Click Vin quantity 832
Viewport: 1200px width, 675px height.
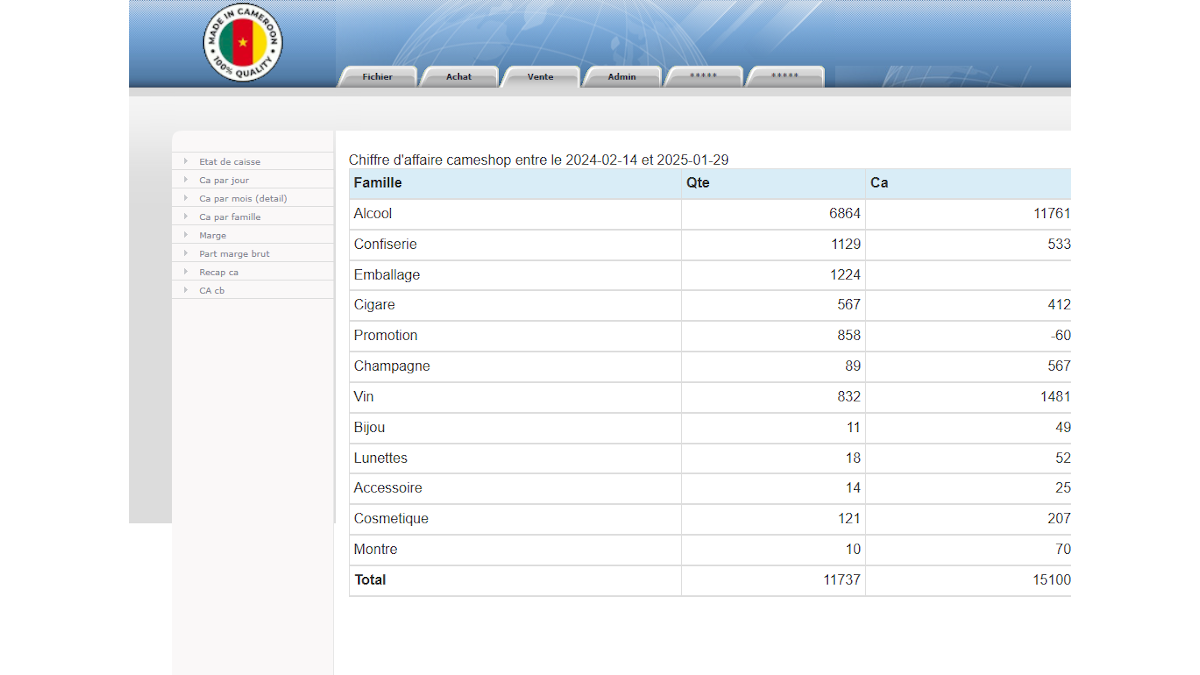tap(849, 397)
